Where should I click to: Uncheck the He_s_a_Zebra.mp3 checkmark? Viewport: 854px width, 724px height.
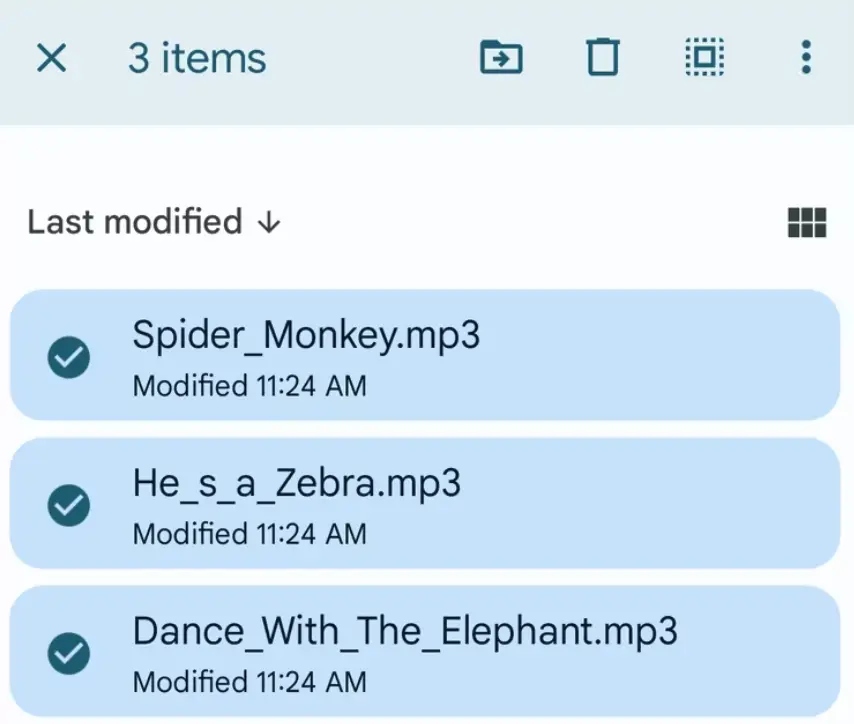click(x=69, y=506)
